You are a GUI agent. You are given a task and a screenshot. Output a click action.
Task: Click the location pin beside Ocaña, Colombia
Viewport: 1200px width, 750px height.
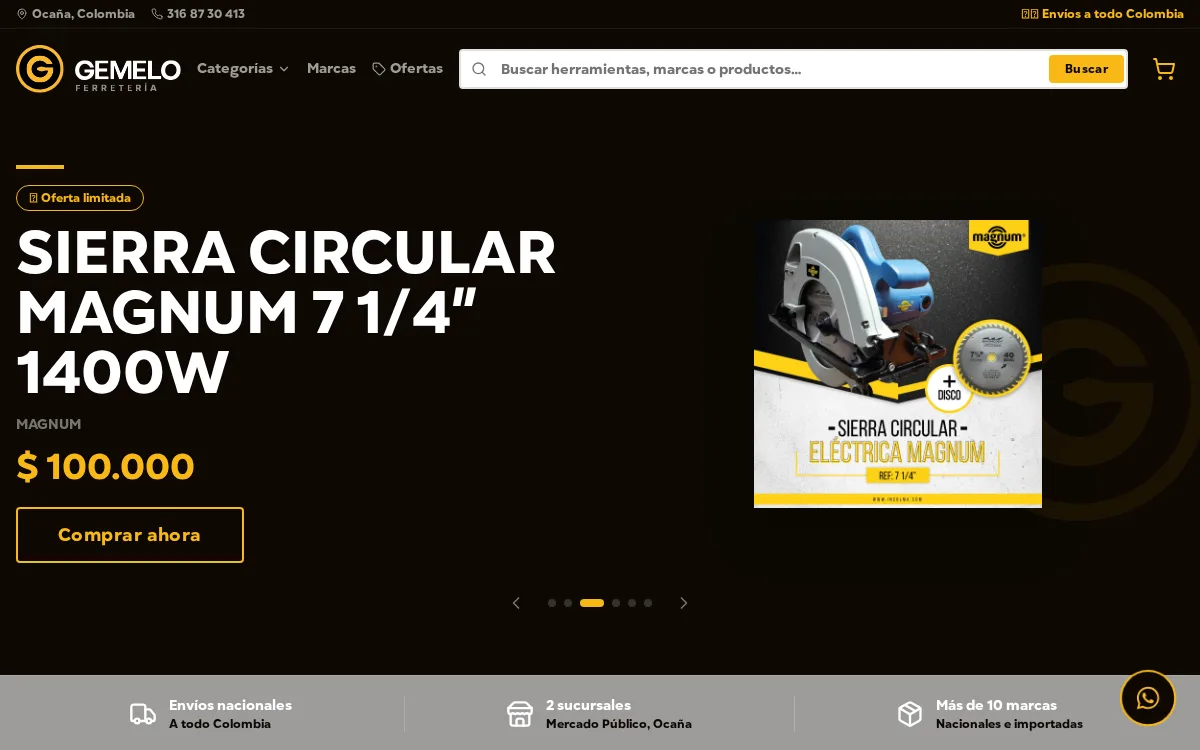(x=22, y=14)
